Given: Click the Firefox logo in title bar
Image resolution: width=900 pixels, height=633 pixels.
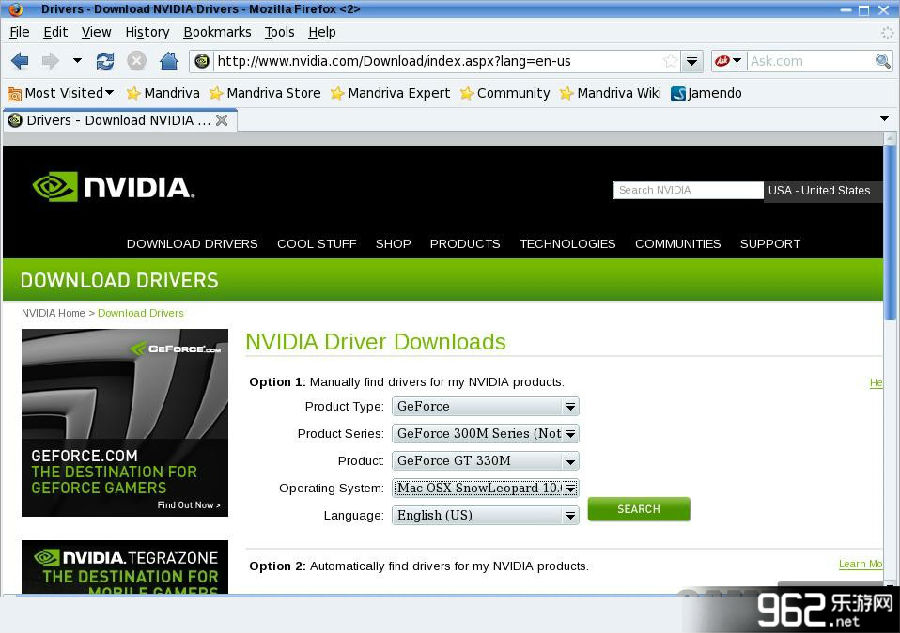Looking at the screenshot, I should click(x=15, y=9).
